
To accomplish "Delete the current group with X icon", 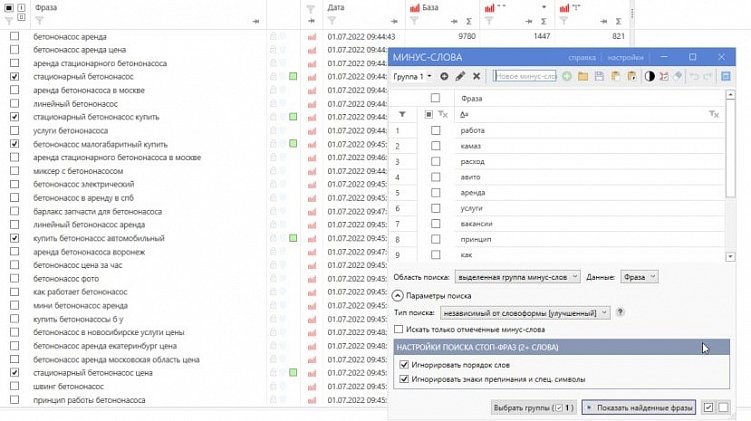I will point(476,76).
